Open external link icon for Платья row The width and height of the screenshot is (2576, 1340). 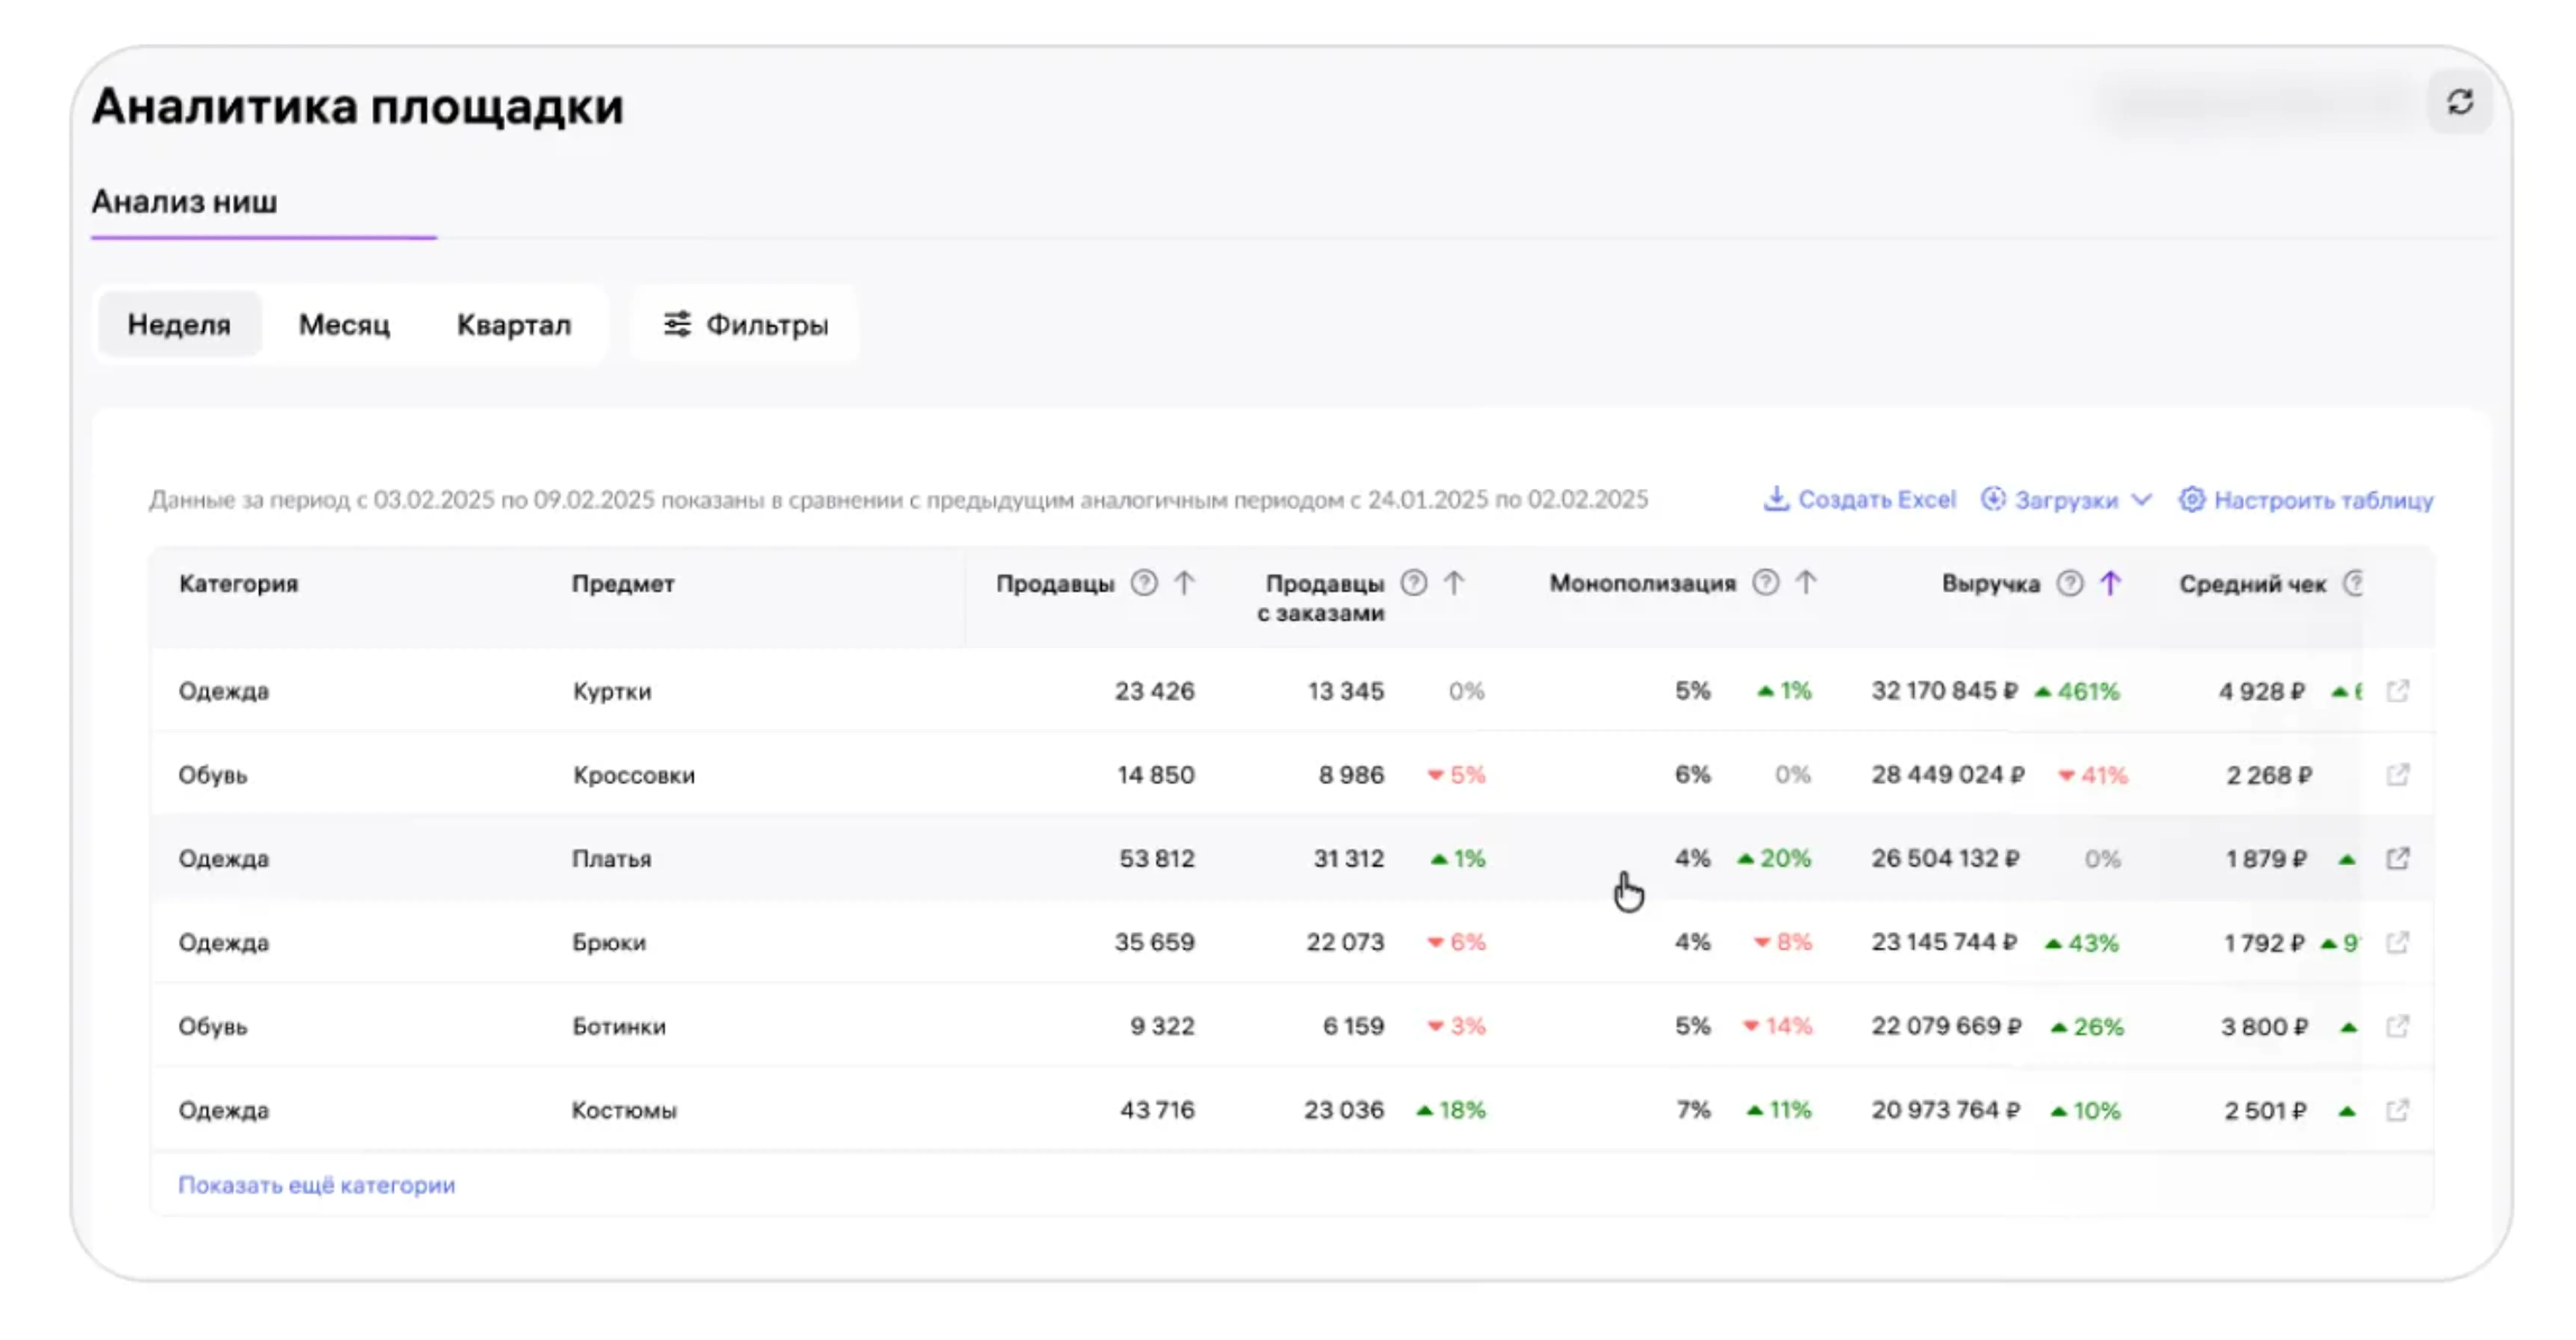tap(2397, 859)
